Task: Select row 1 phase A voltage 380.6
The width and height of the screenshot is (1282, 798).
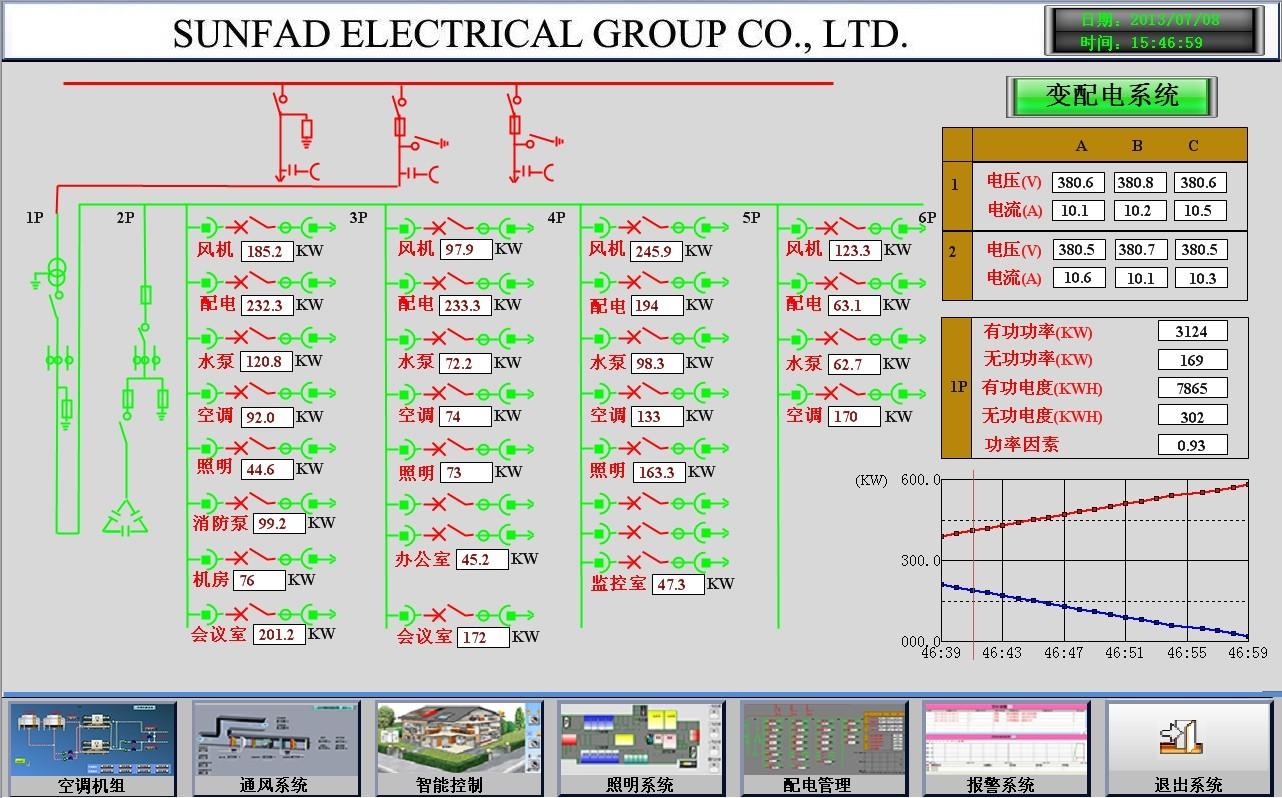Action: tap(1078, 183)
